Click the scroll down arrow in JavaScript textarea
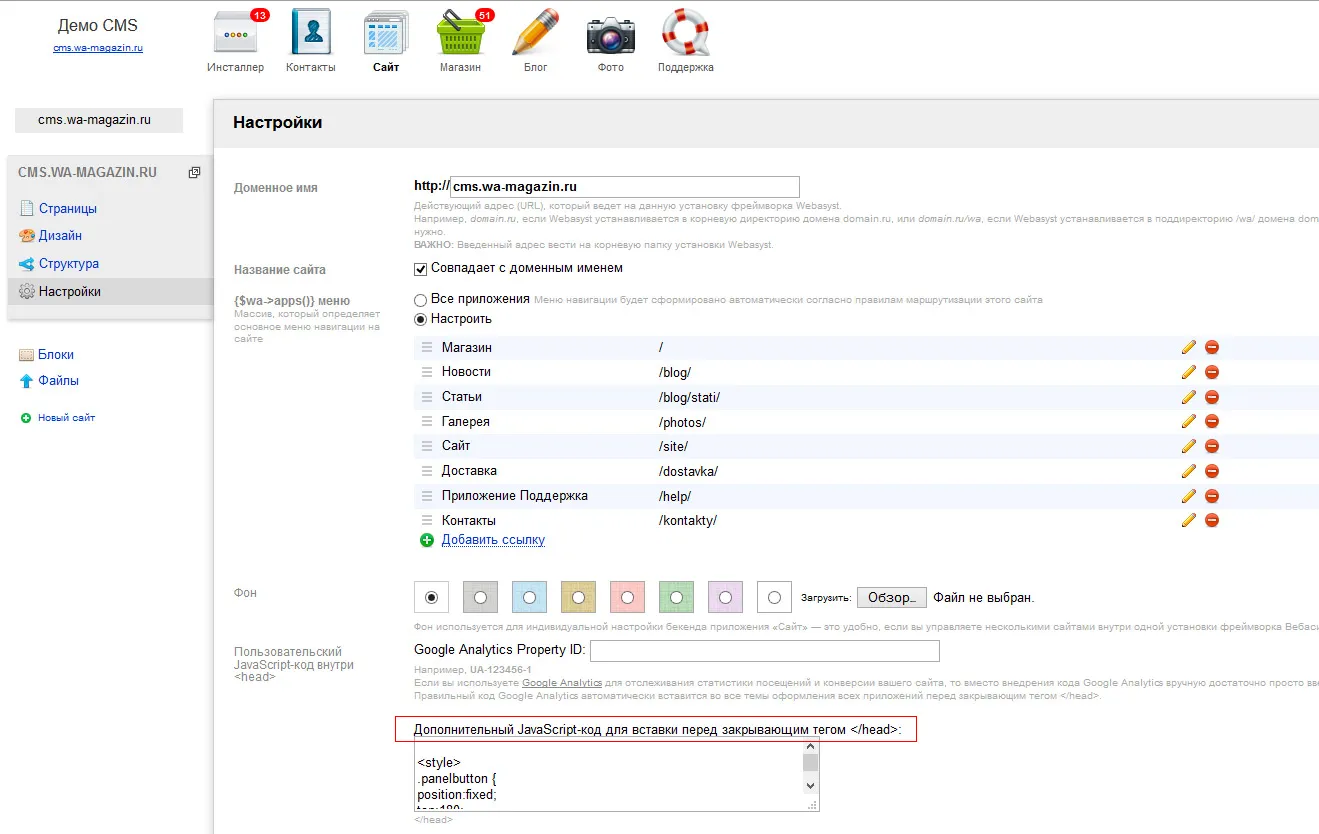The height and width of the screenshot is (834, 1319). [x=810, y=786]
